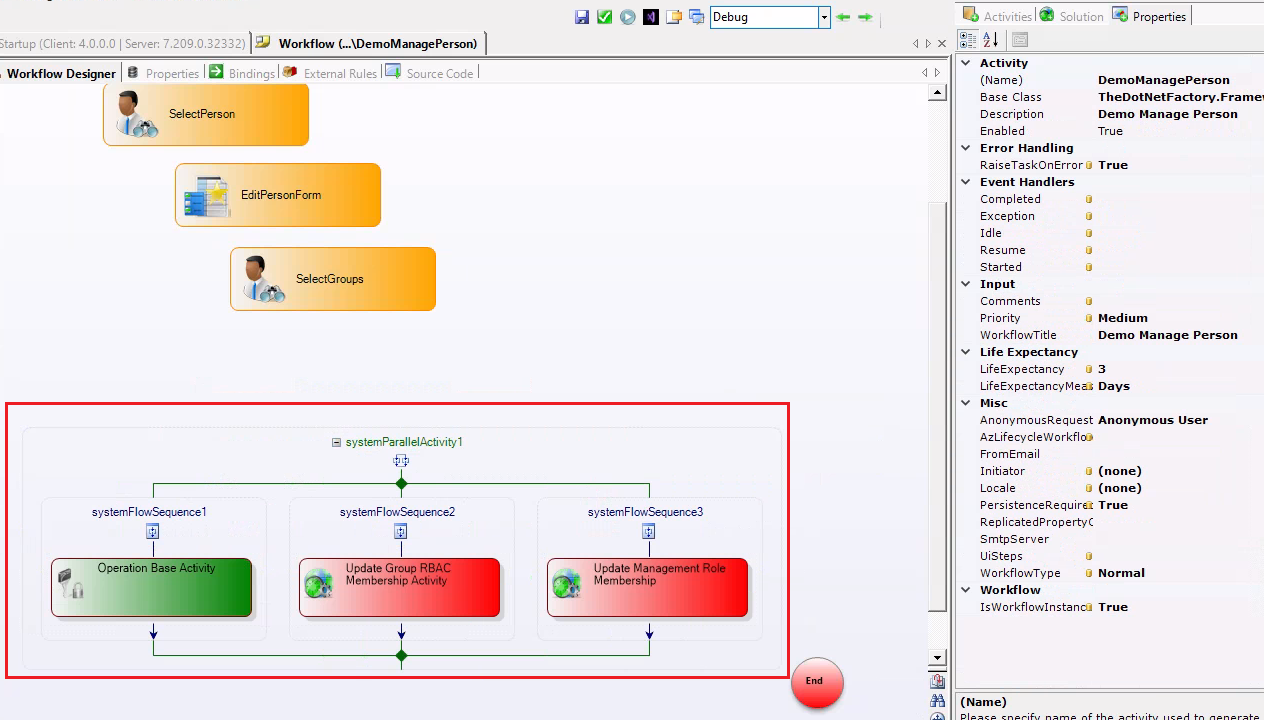Collapse the Activity property category
The image size is (1265, 720).
click(966, 63)
